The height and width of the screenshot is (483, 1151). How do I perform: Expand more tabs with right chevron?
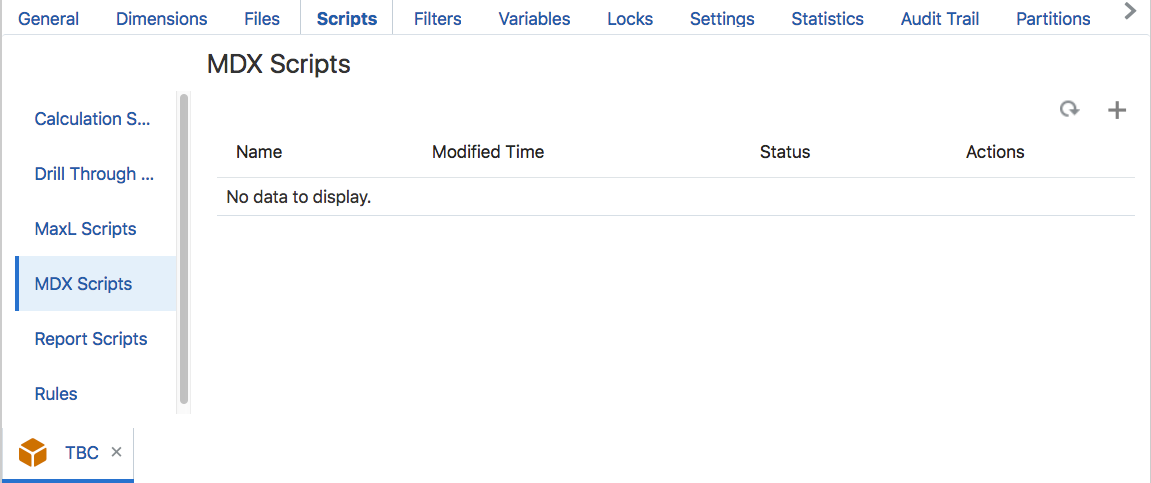pyautogui.click(x=1131, y=11)
